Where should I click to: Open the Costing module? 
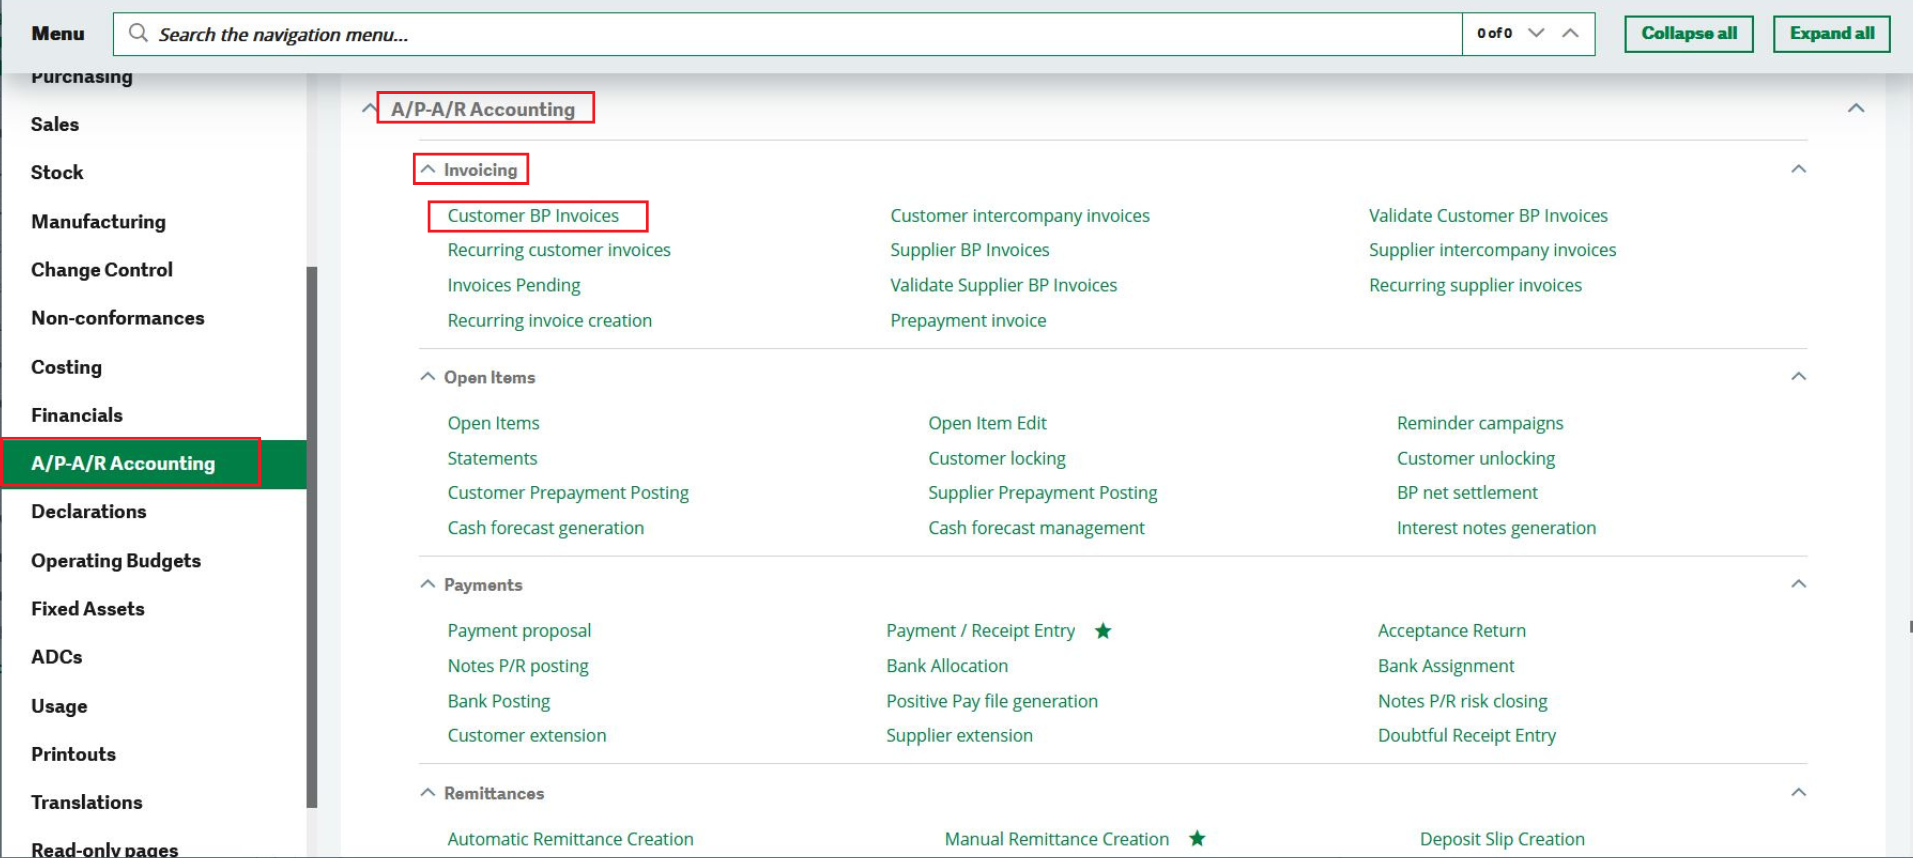pos(66,367)
